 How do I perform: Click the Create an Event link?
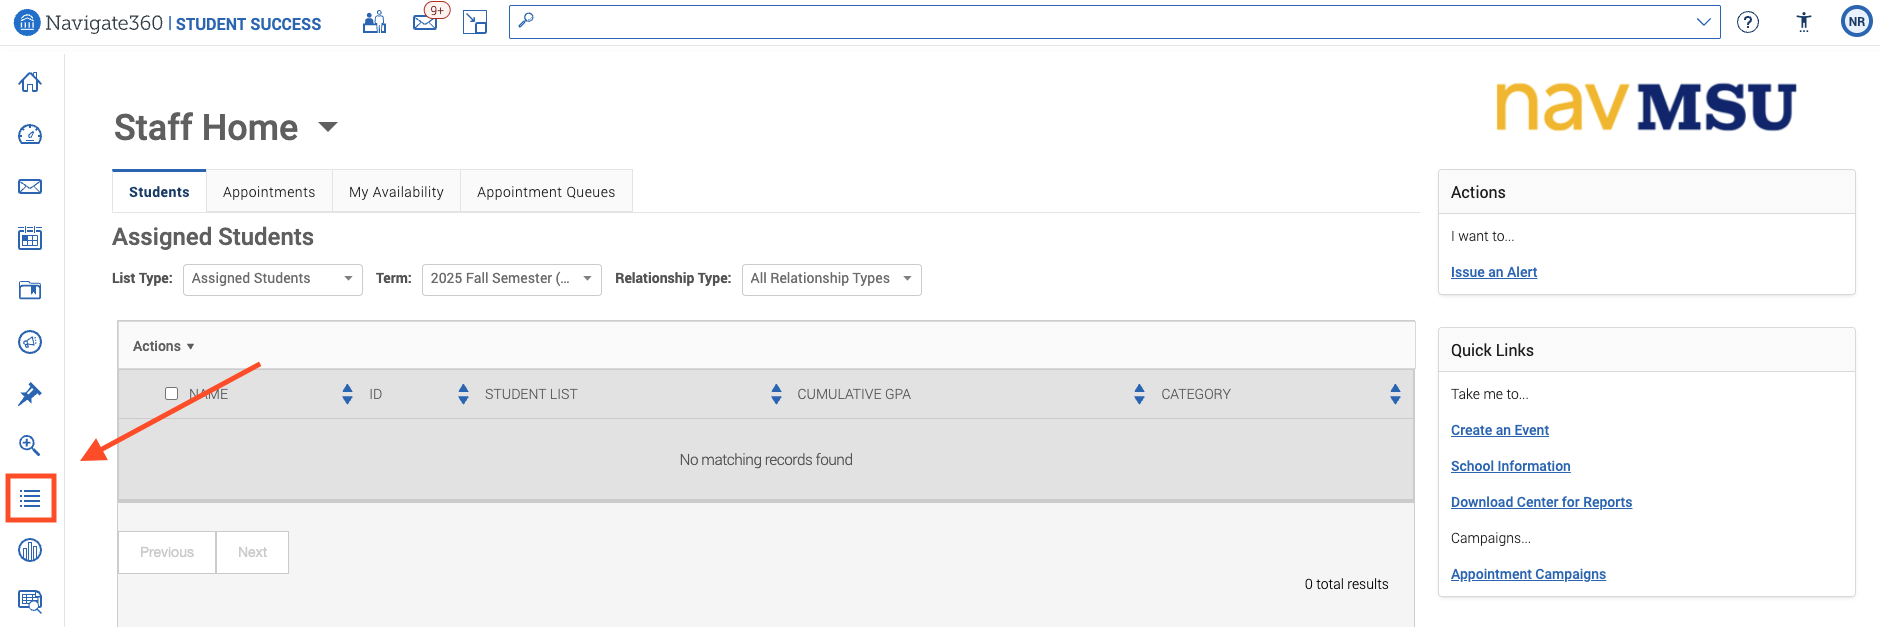[1500, 430]
